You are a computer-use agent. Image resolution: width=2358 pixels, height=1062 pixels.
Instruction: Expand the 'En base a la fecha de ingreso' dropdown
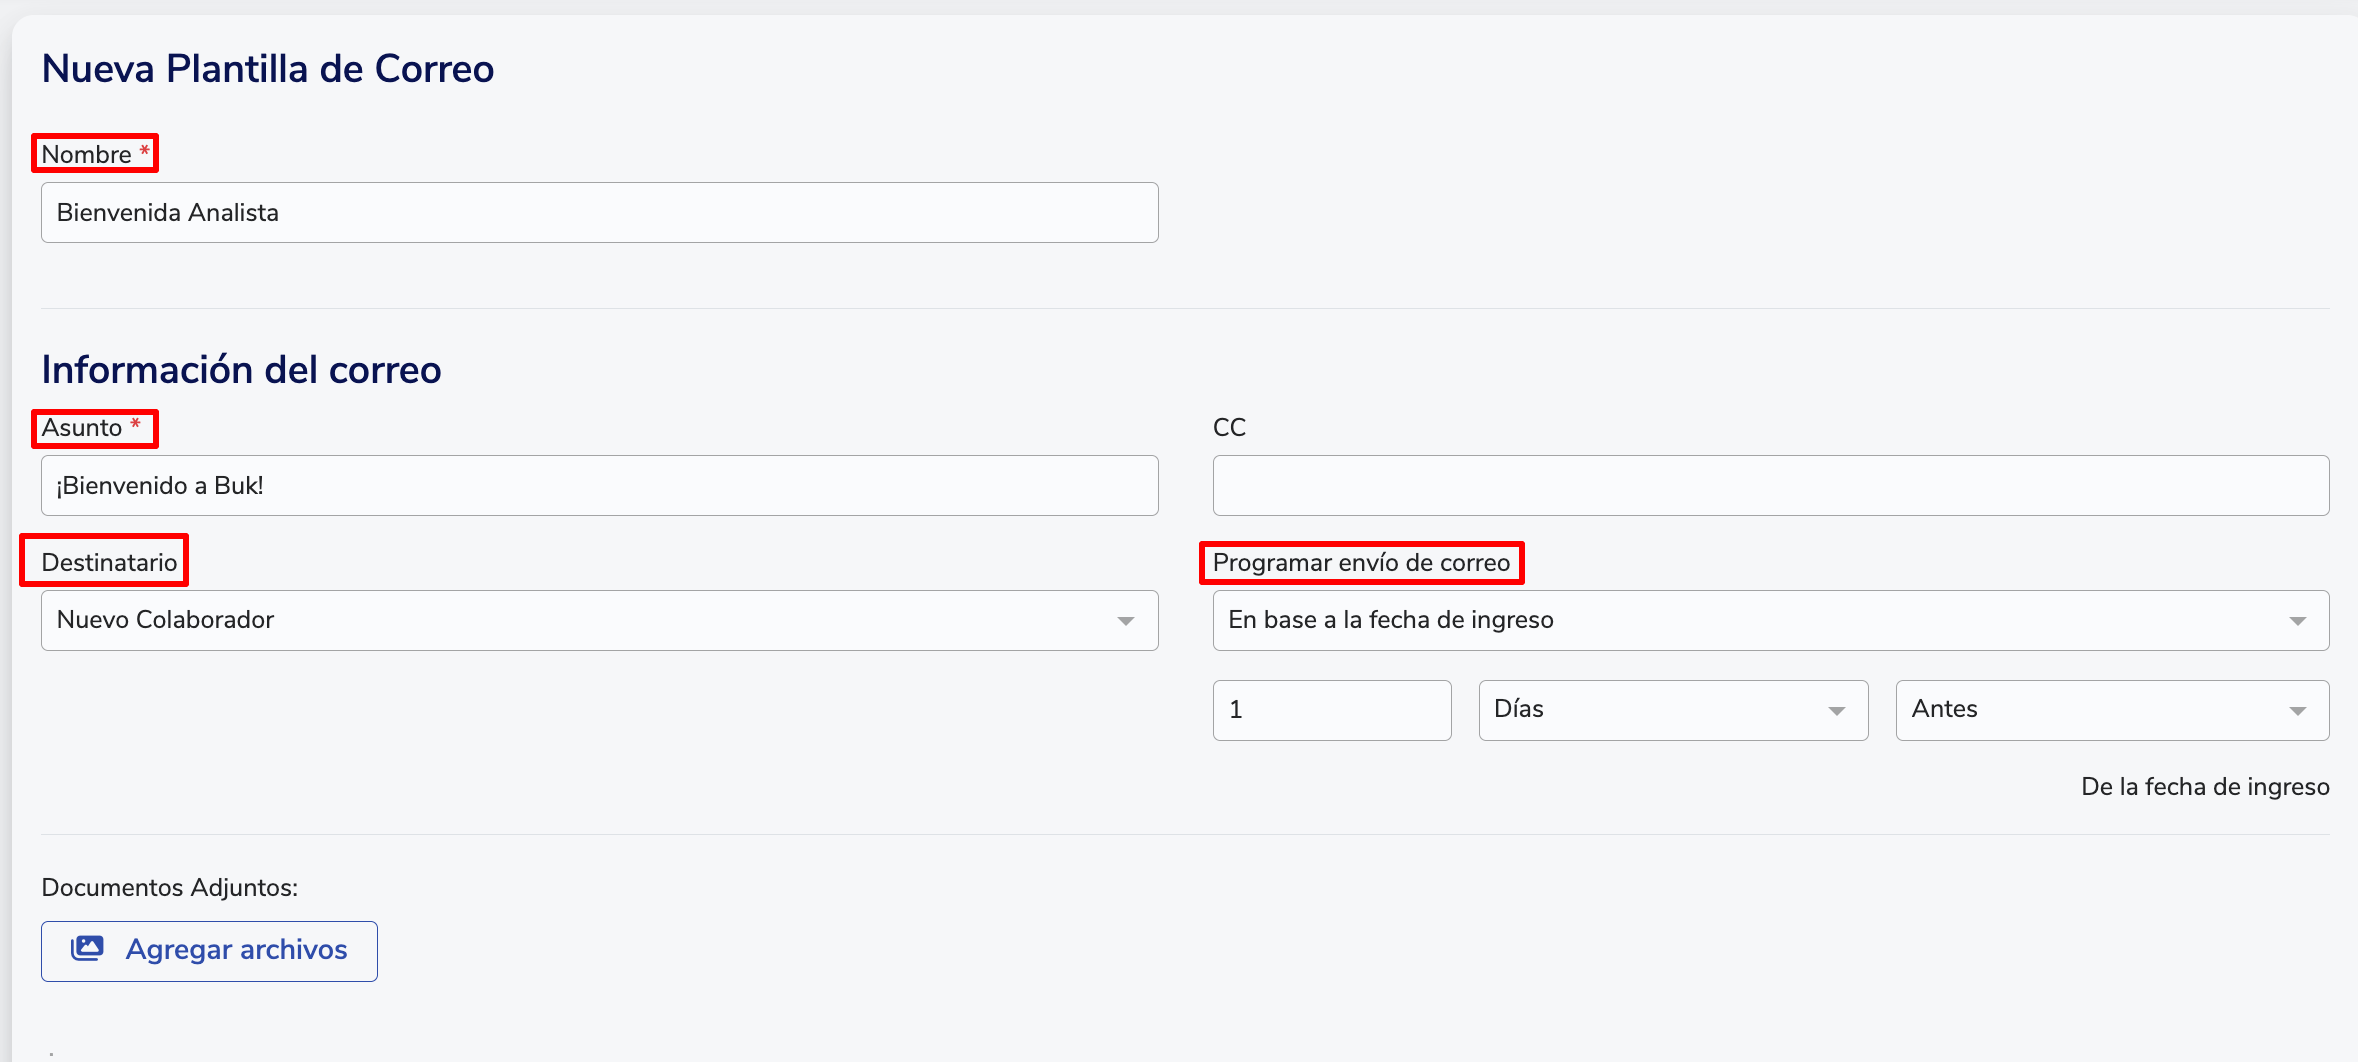click(x=1770, y=620)
